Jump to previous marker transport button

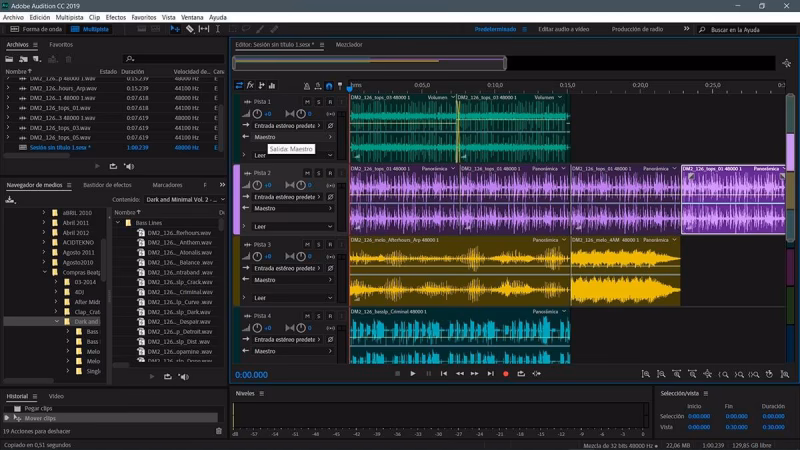[444, 373]
